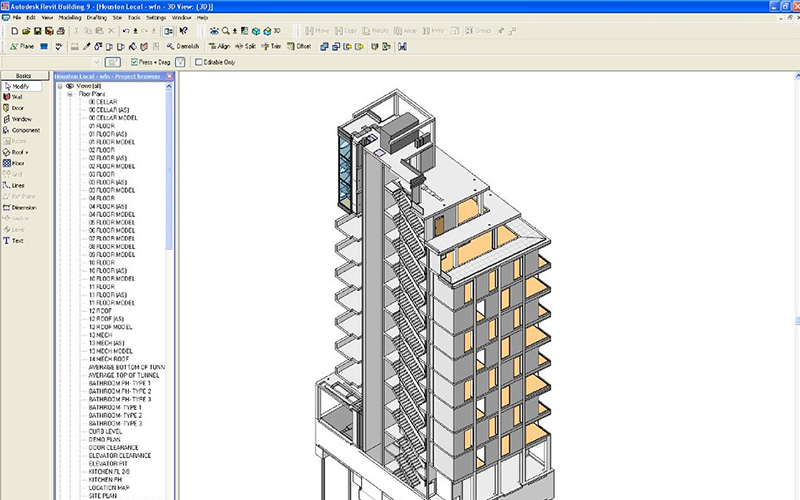Screen dimensions: 800x500
Task: Enable the Editable Only checkbox
Action: click(x=198, y=62)
